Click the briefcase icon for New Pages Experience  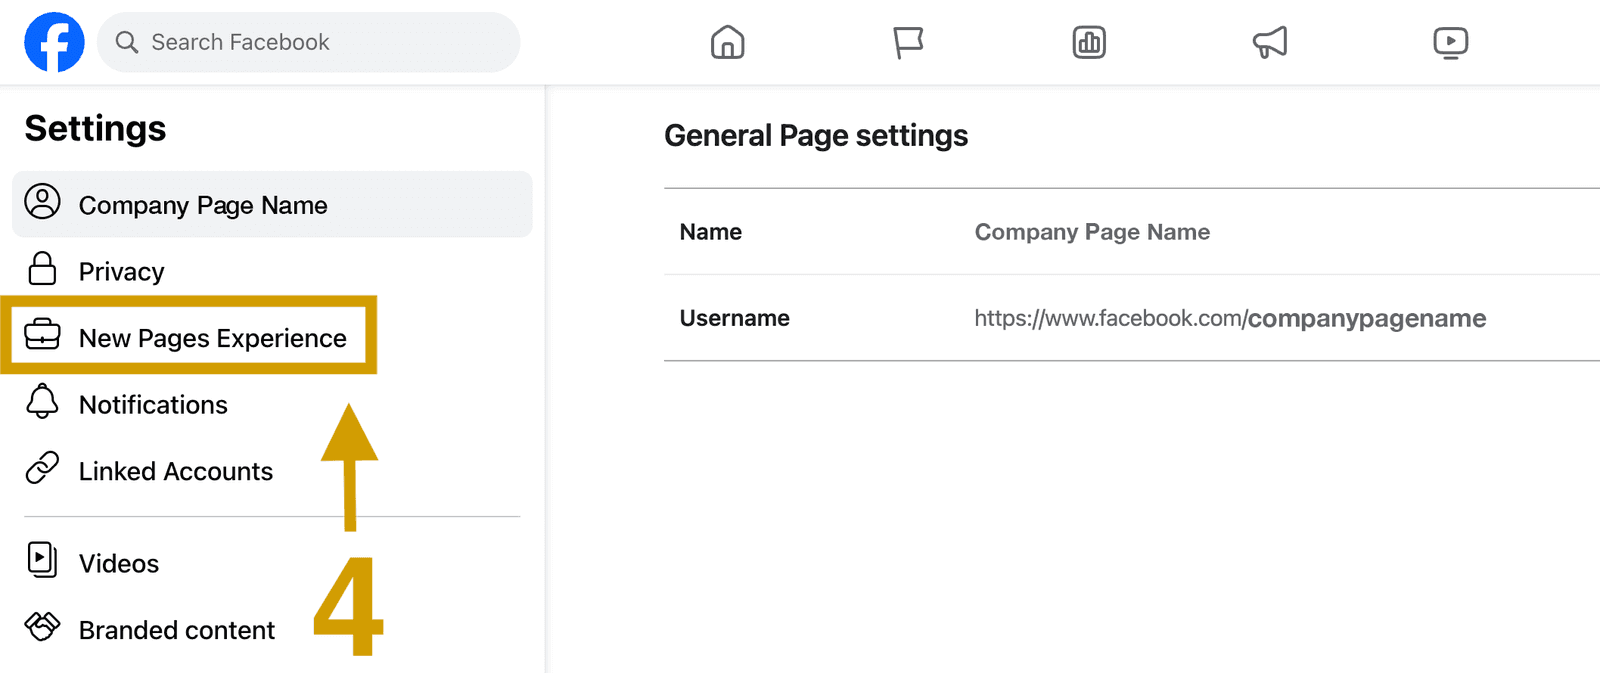tap(42, 335)
